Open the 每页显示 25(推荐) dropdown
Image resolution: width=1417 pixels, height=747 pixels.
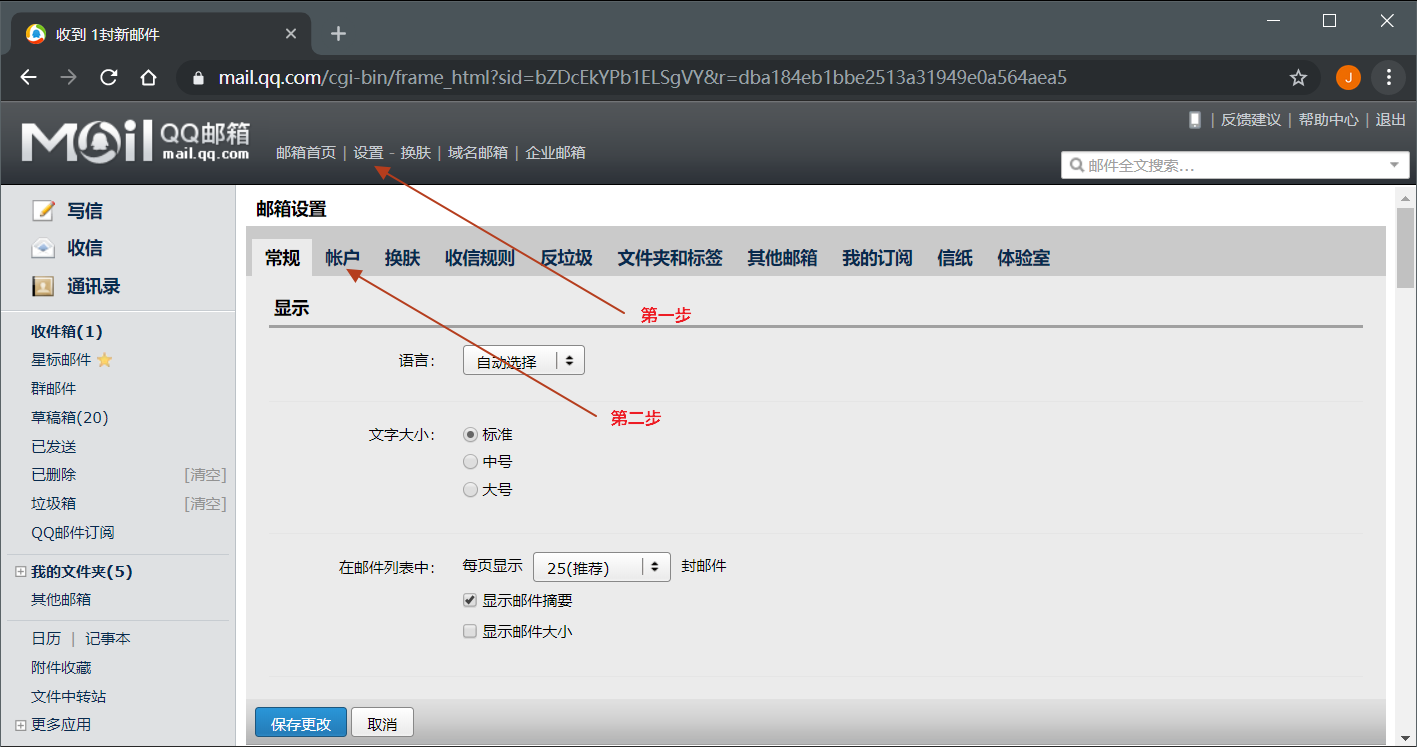click(602, 567)
